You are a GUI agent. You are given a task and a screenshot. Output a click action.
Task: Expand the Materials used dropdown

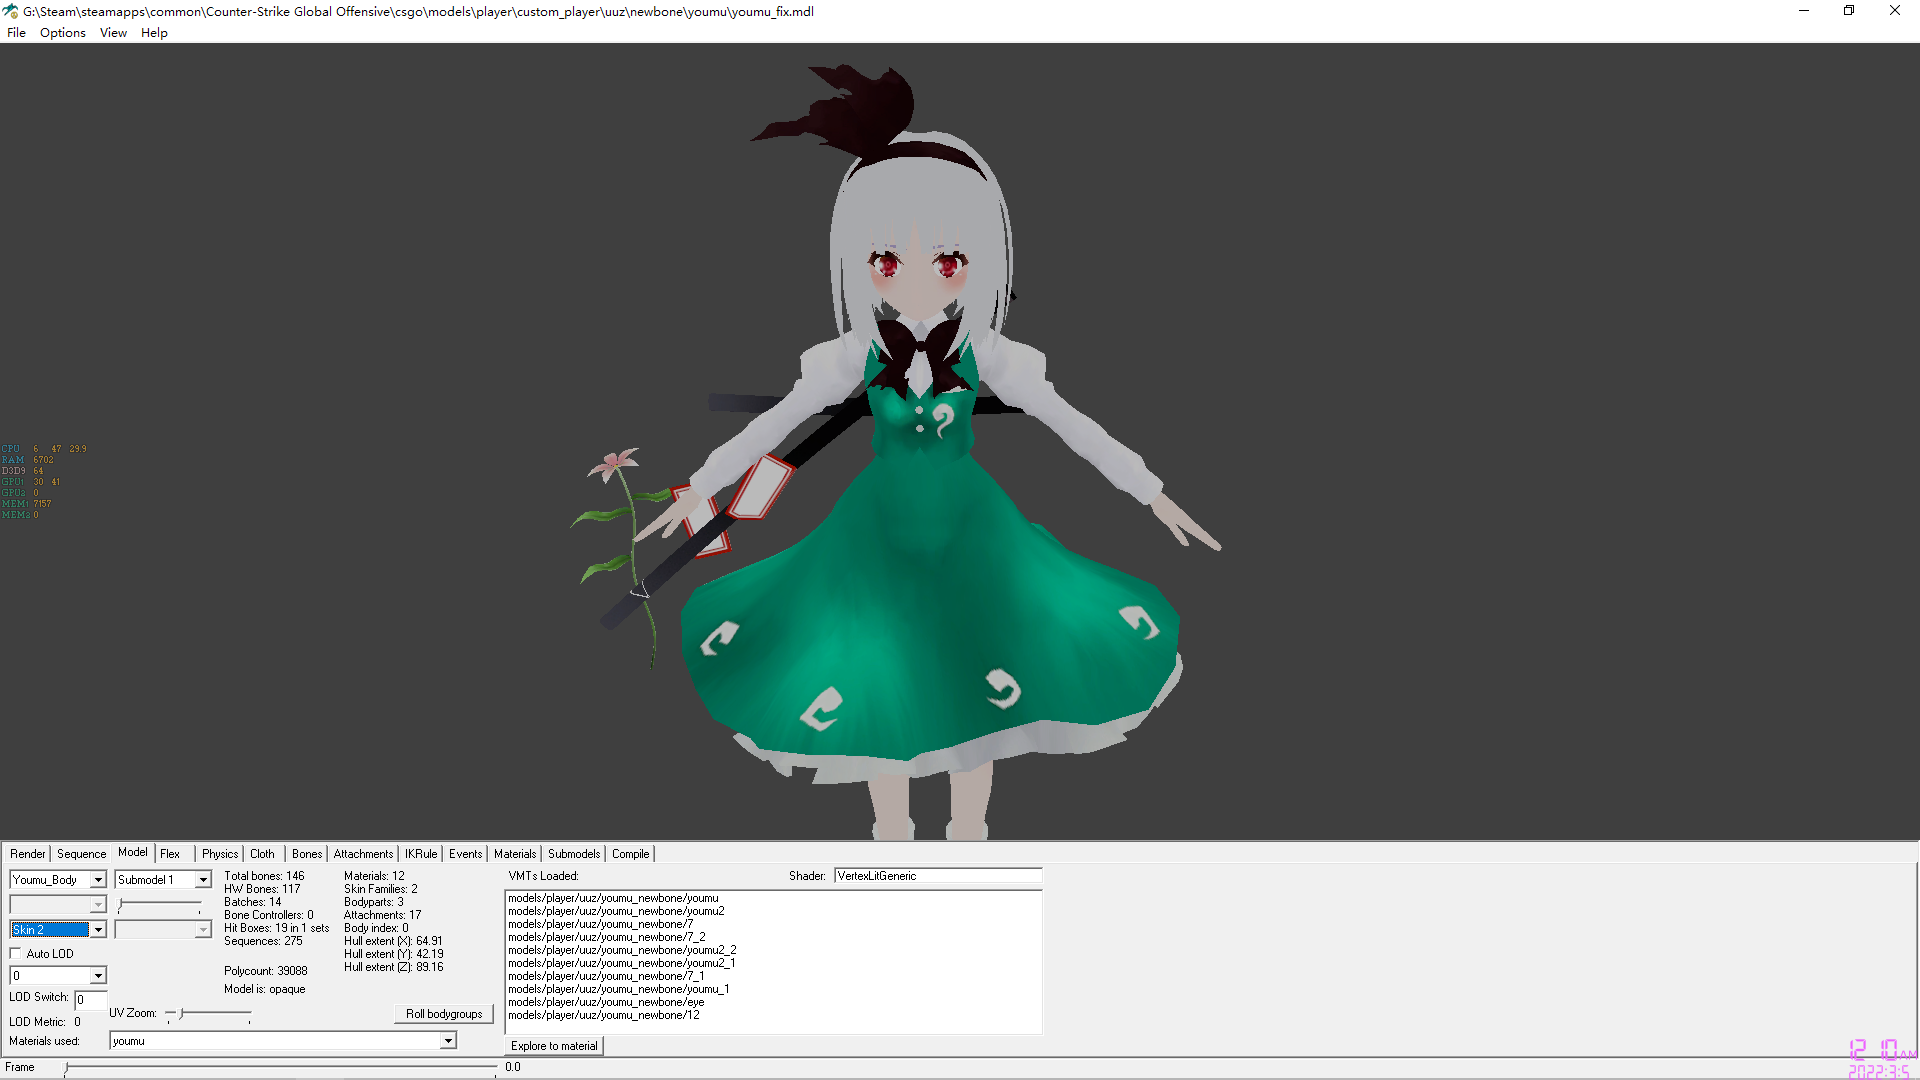448,1041
